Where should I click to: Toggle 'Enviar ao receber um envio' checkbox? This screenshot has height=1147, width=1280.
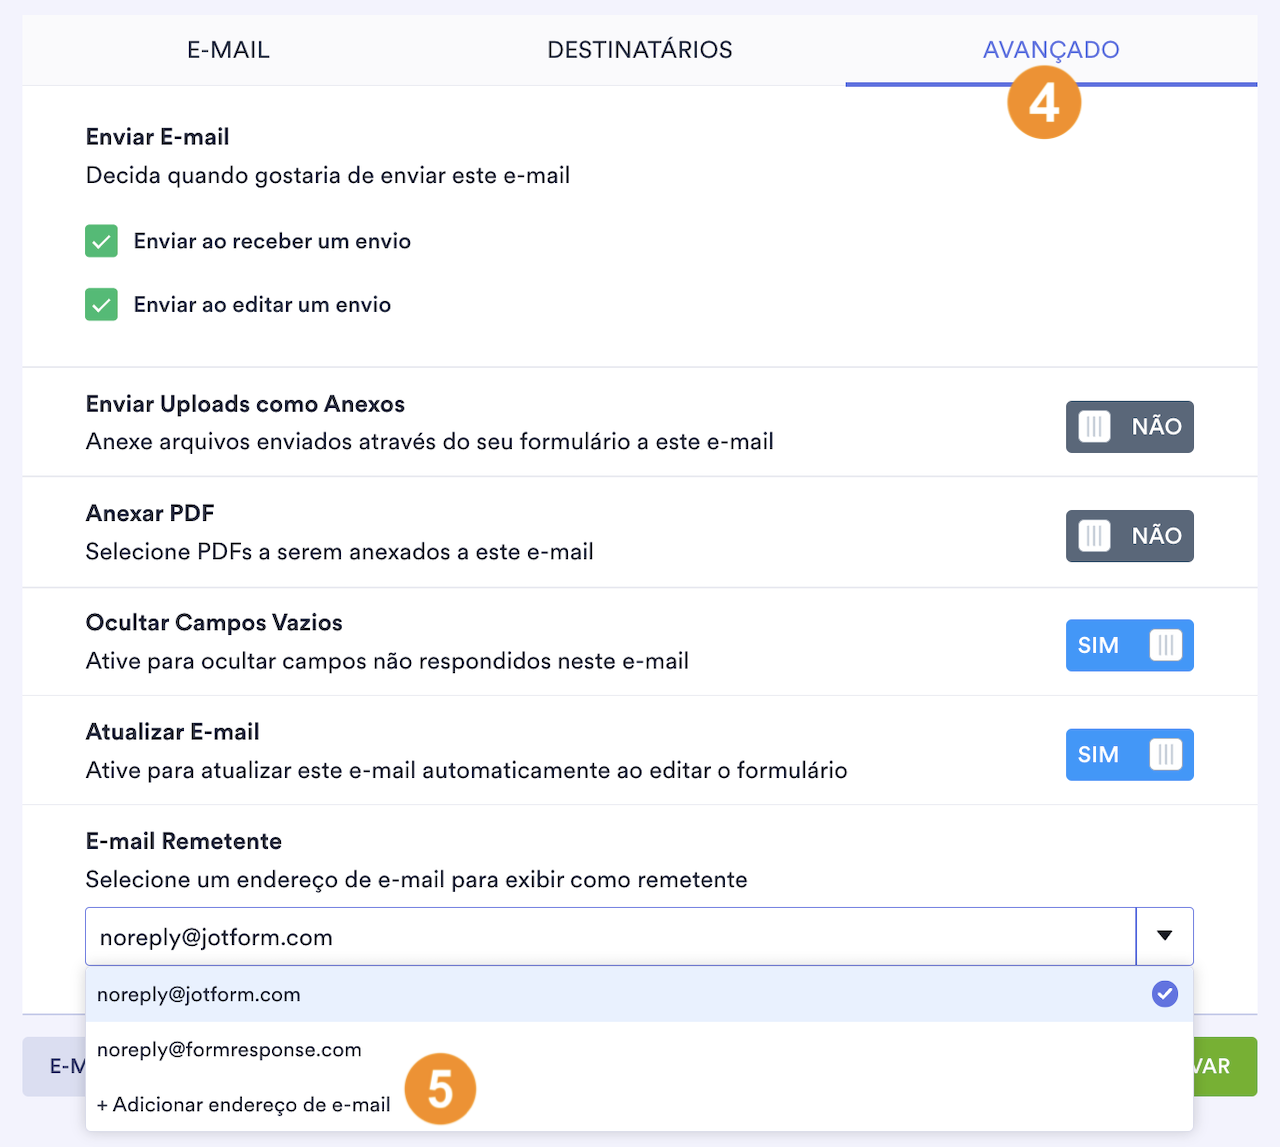point(102,241)
